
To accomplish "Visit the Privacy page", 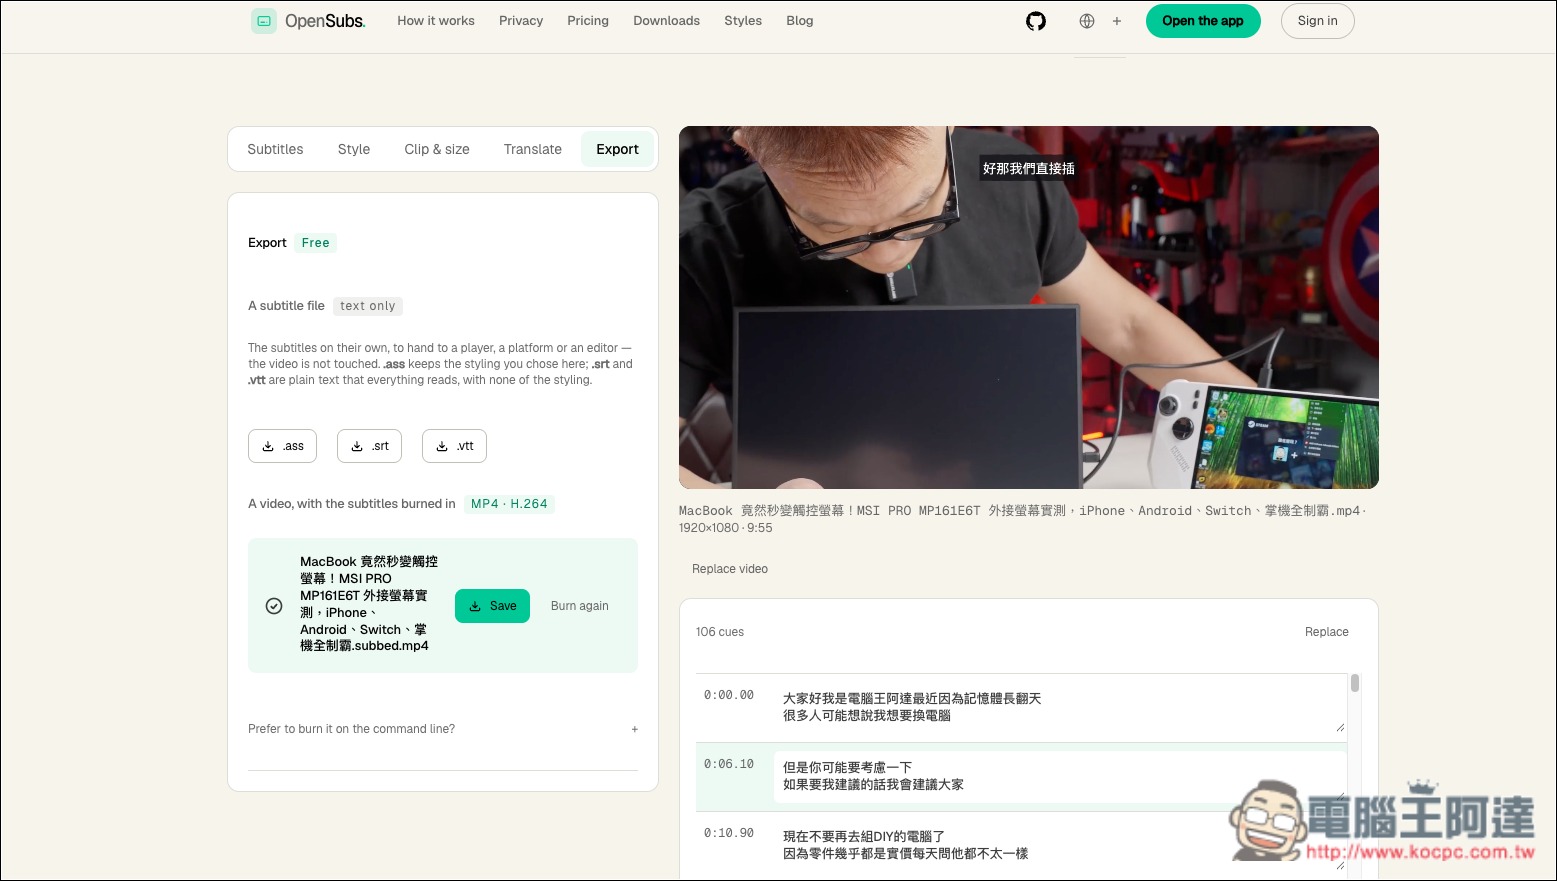I will [x=521, y=21].
